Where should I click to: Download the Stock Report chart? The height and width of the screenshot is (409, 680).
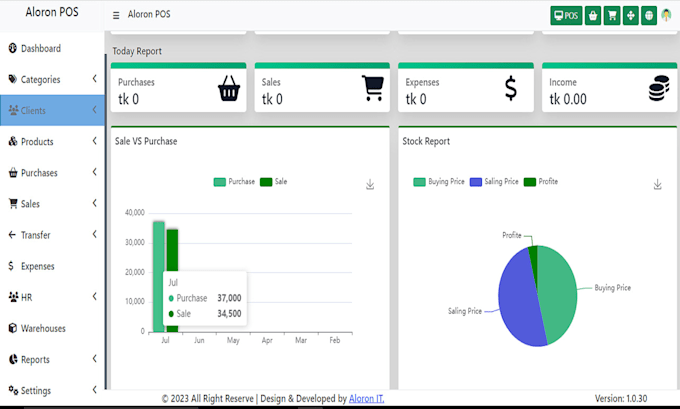click(657, 184)
